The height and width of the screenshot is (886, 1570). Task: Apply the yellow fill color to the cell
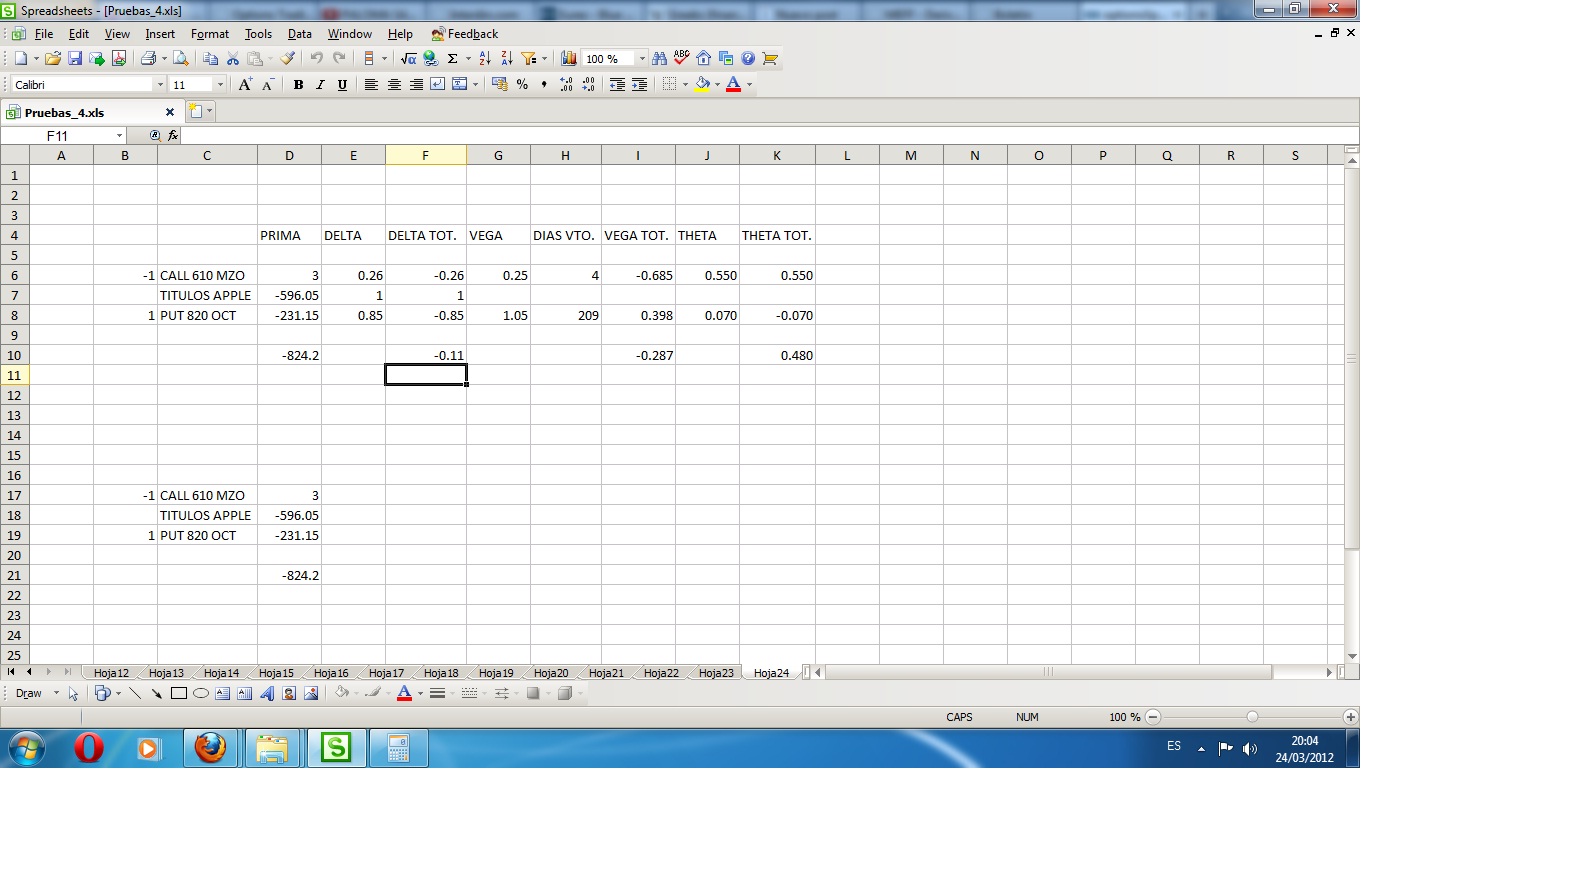pyautogui.click(x=702, y=85)
